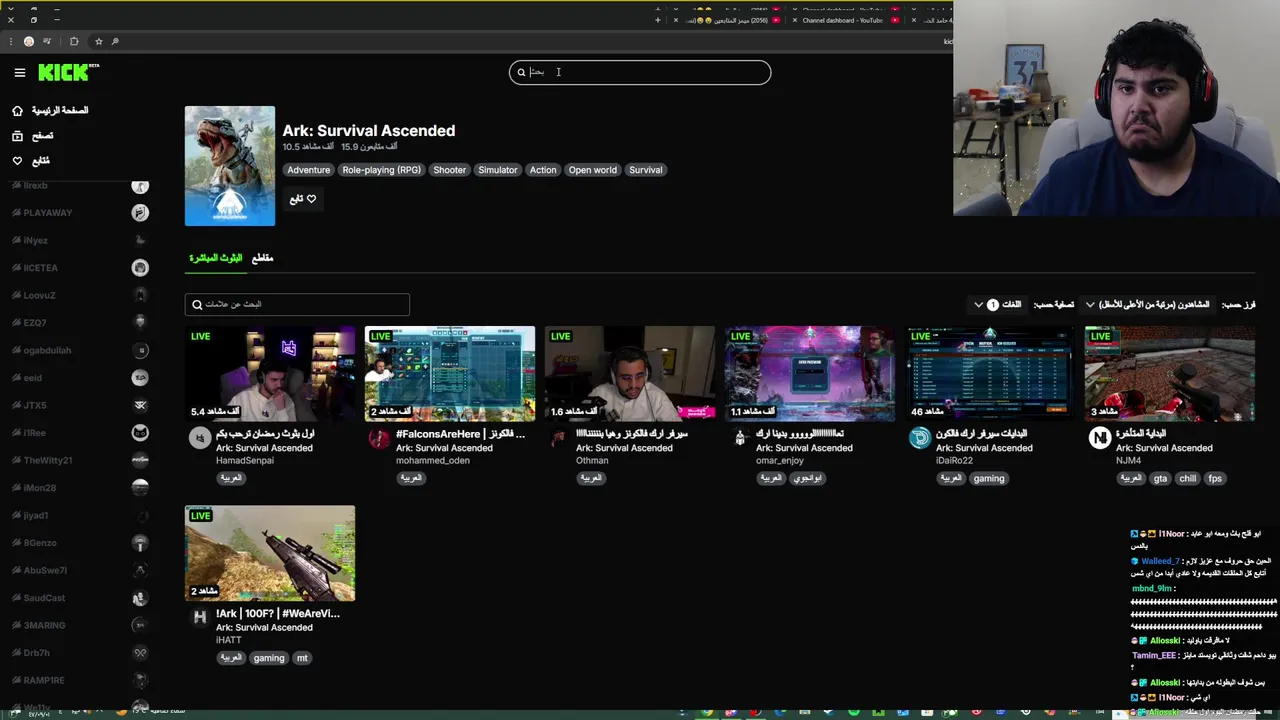Click fps tag under NJM4 stream
1280x720 pixels.
1215,478
